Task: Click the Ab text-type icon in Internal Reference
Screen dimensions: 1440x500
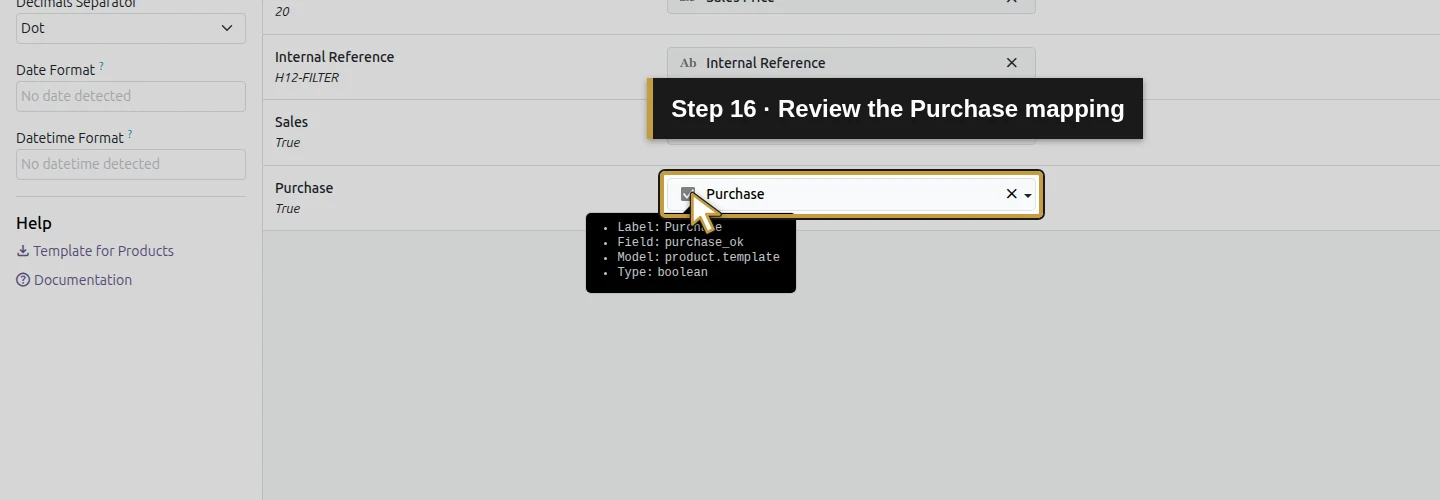Action: (688, 63)
